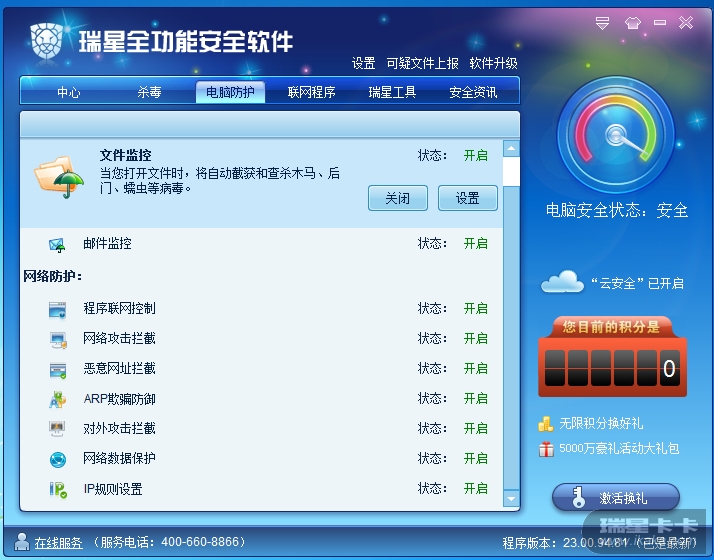
Task: Select the IP规则设置 row label
Action: tap(113, 489)
